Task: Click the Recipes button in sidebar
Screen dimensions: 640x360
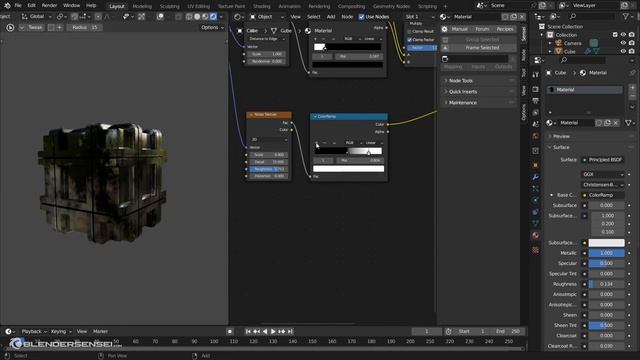Action: pos(505,29)
